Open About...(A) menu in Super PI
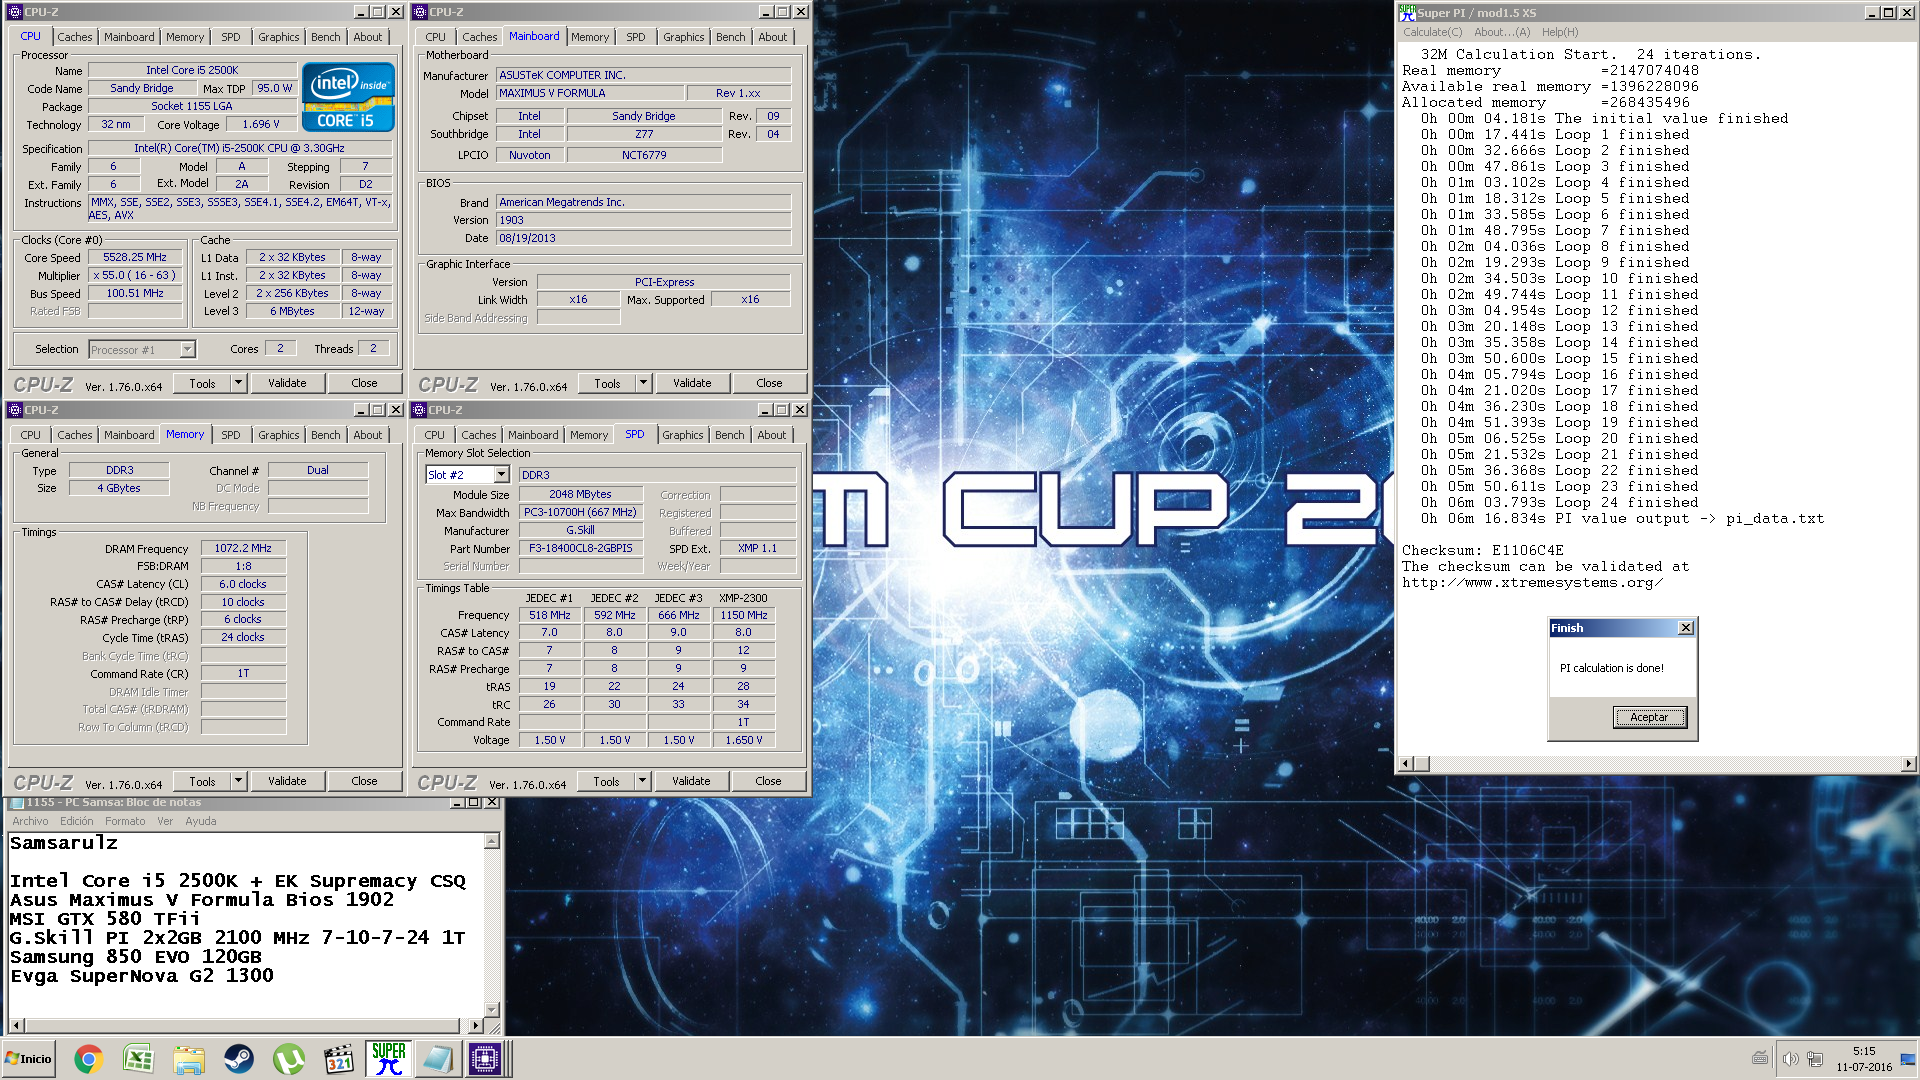 coord(1502,32)
